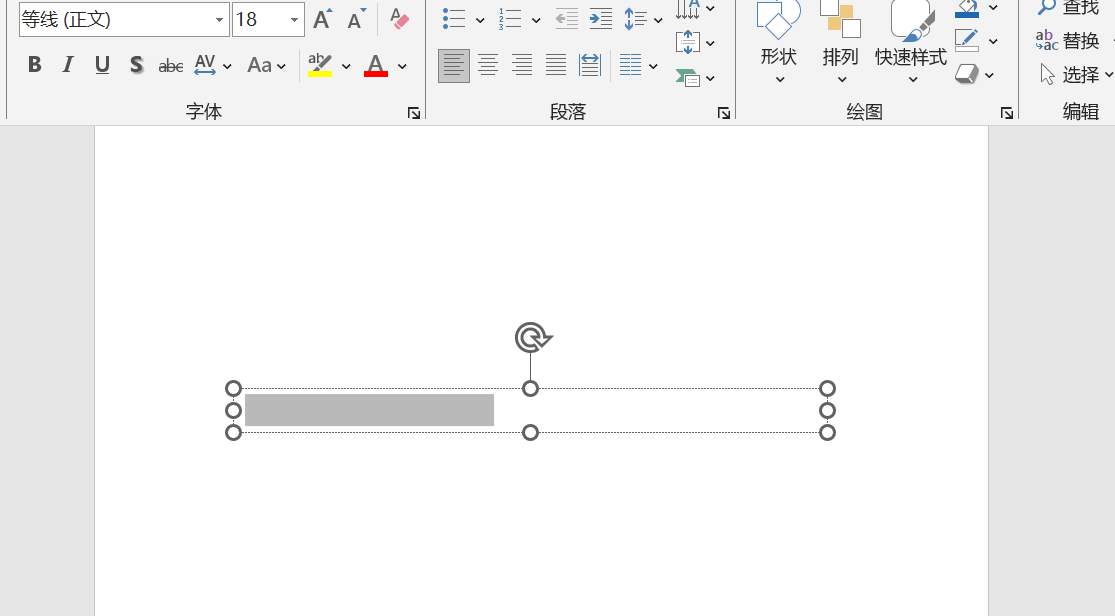Open shape effects options
The height and width of the screenshot is (616, 1115).
(974, 74)
